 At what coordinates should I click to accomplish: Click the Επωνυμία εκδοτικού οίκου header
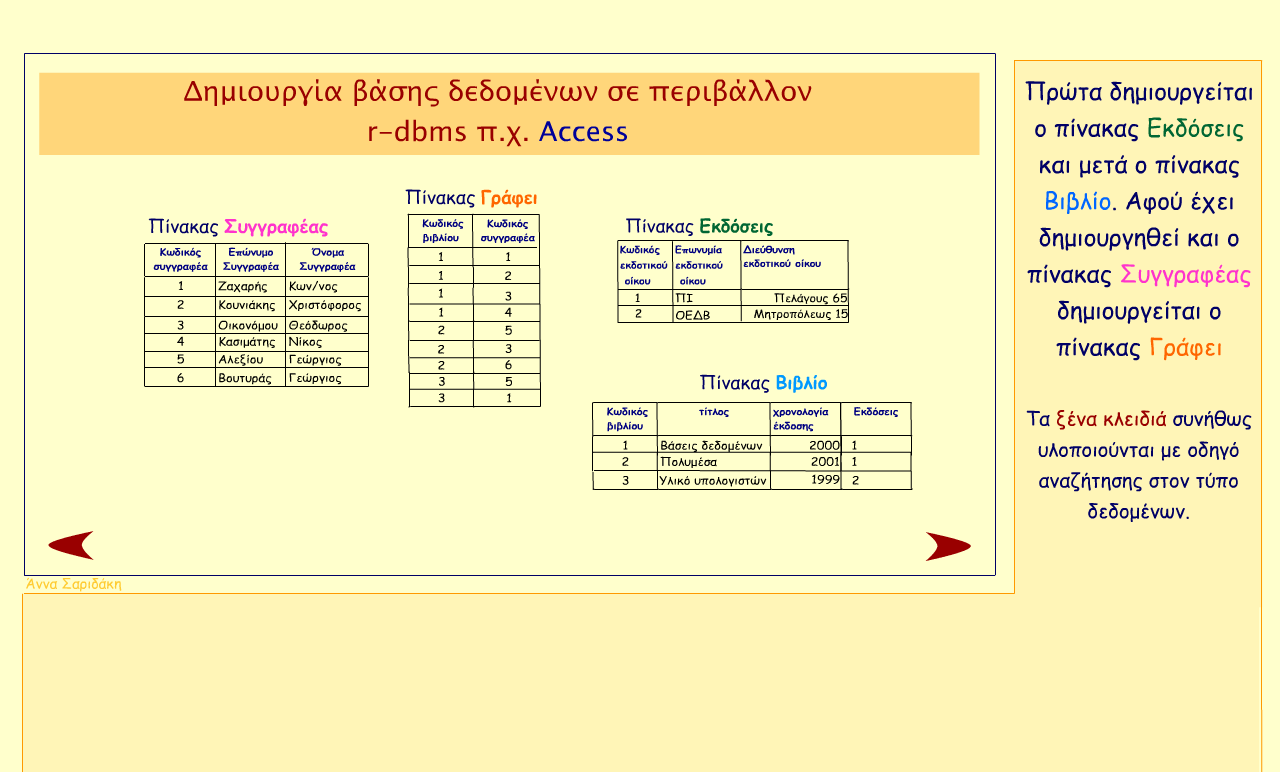[699, 265]
